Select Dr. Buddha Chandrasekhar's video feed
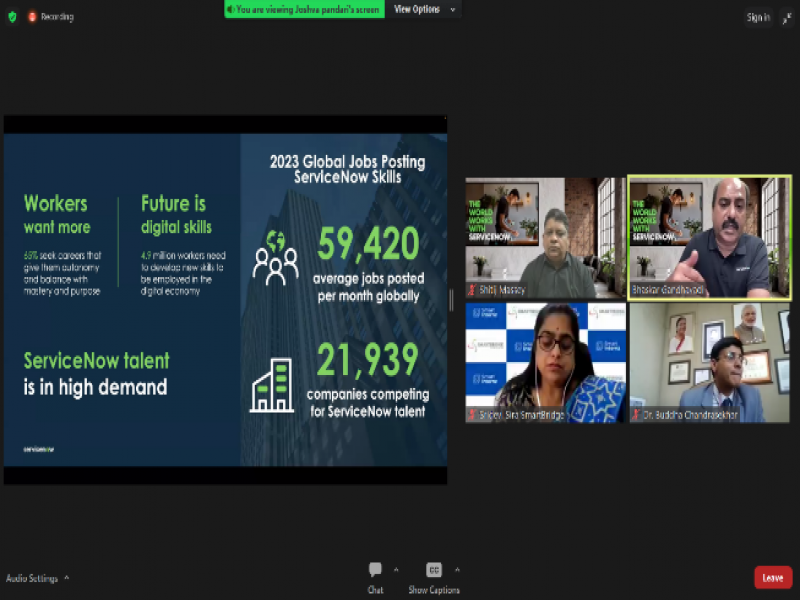800x600 pixels. coord(709,361)
